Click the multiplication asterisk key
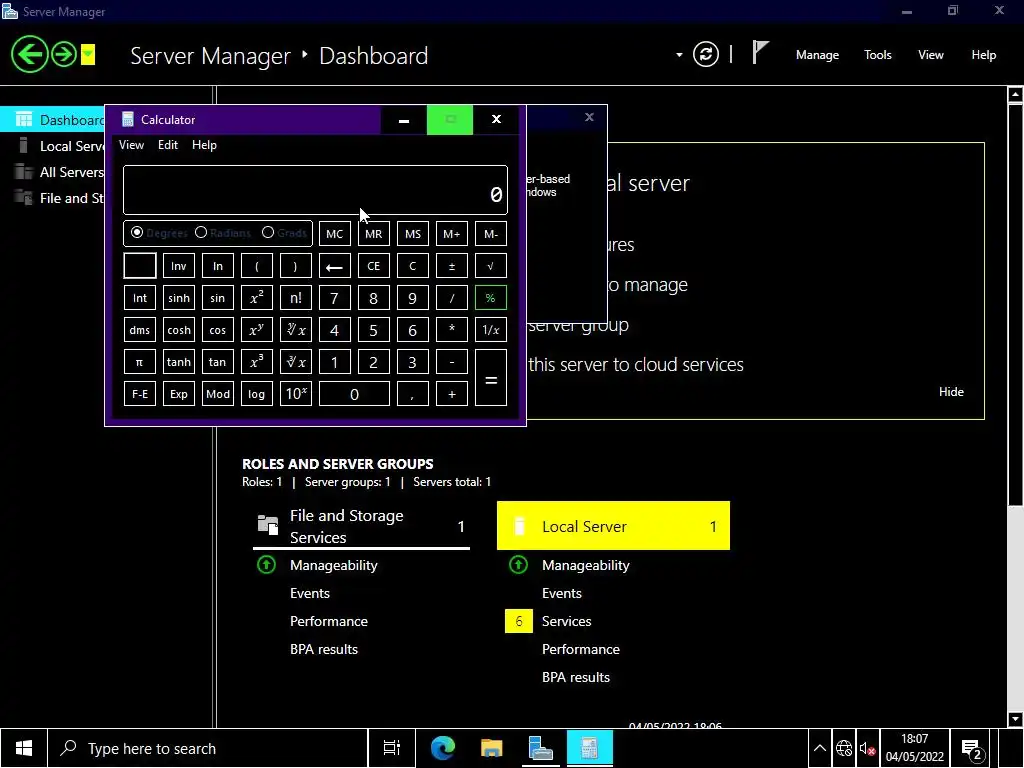This screenshot has height=768, width=1024. [451, 330]
